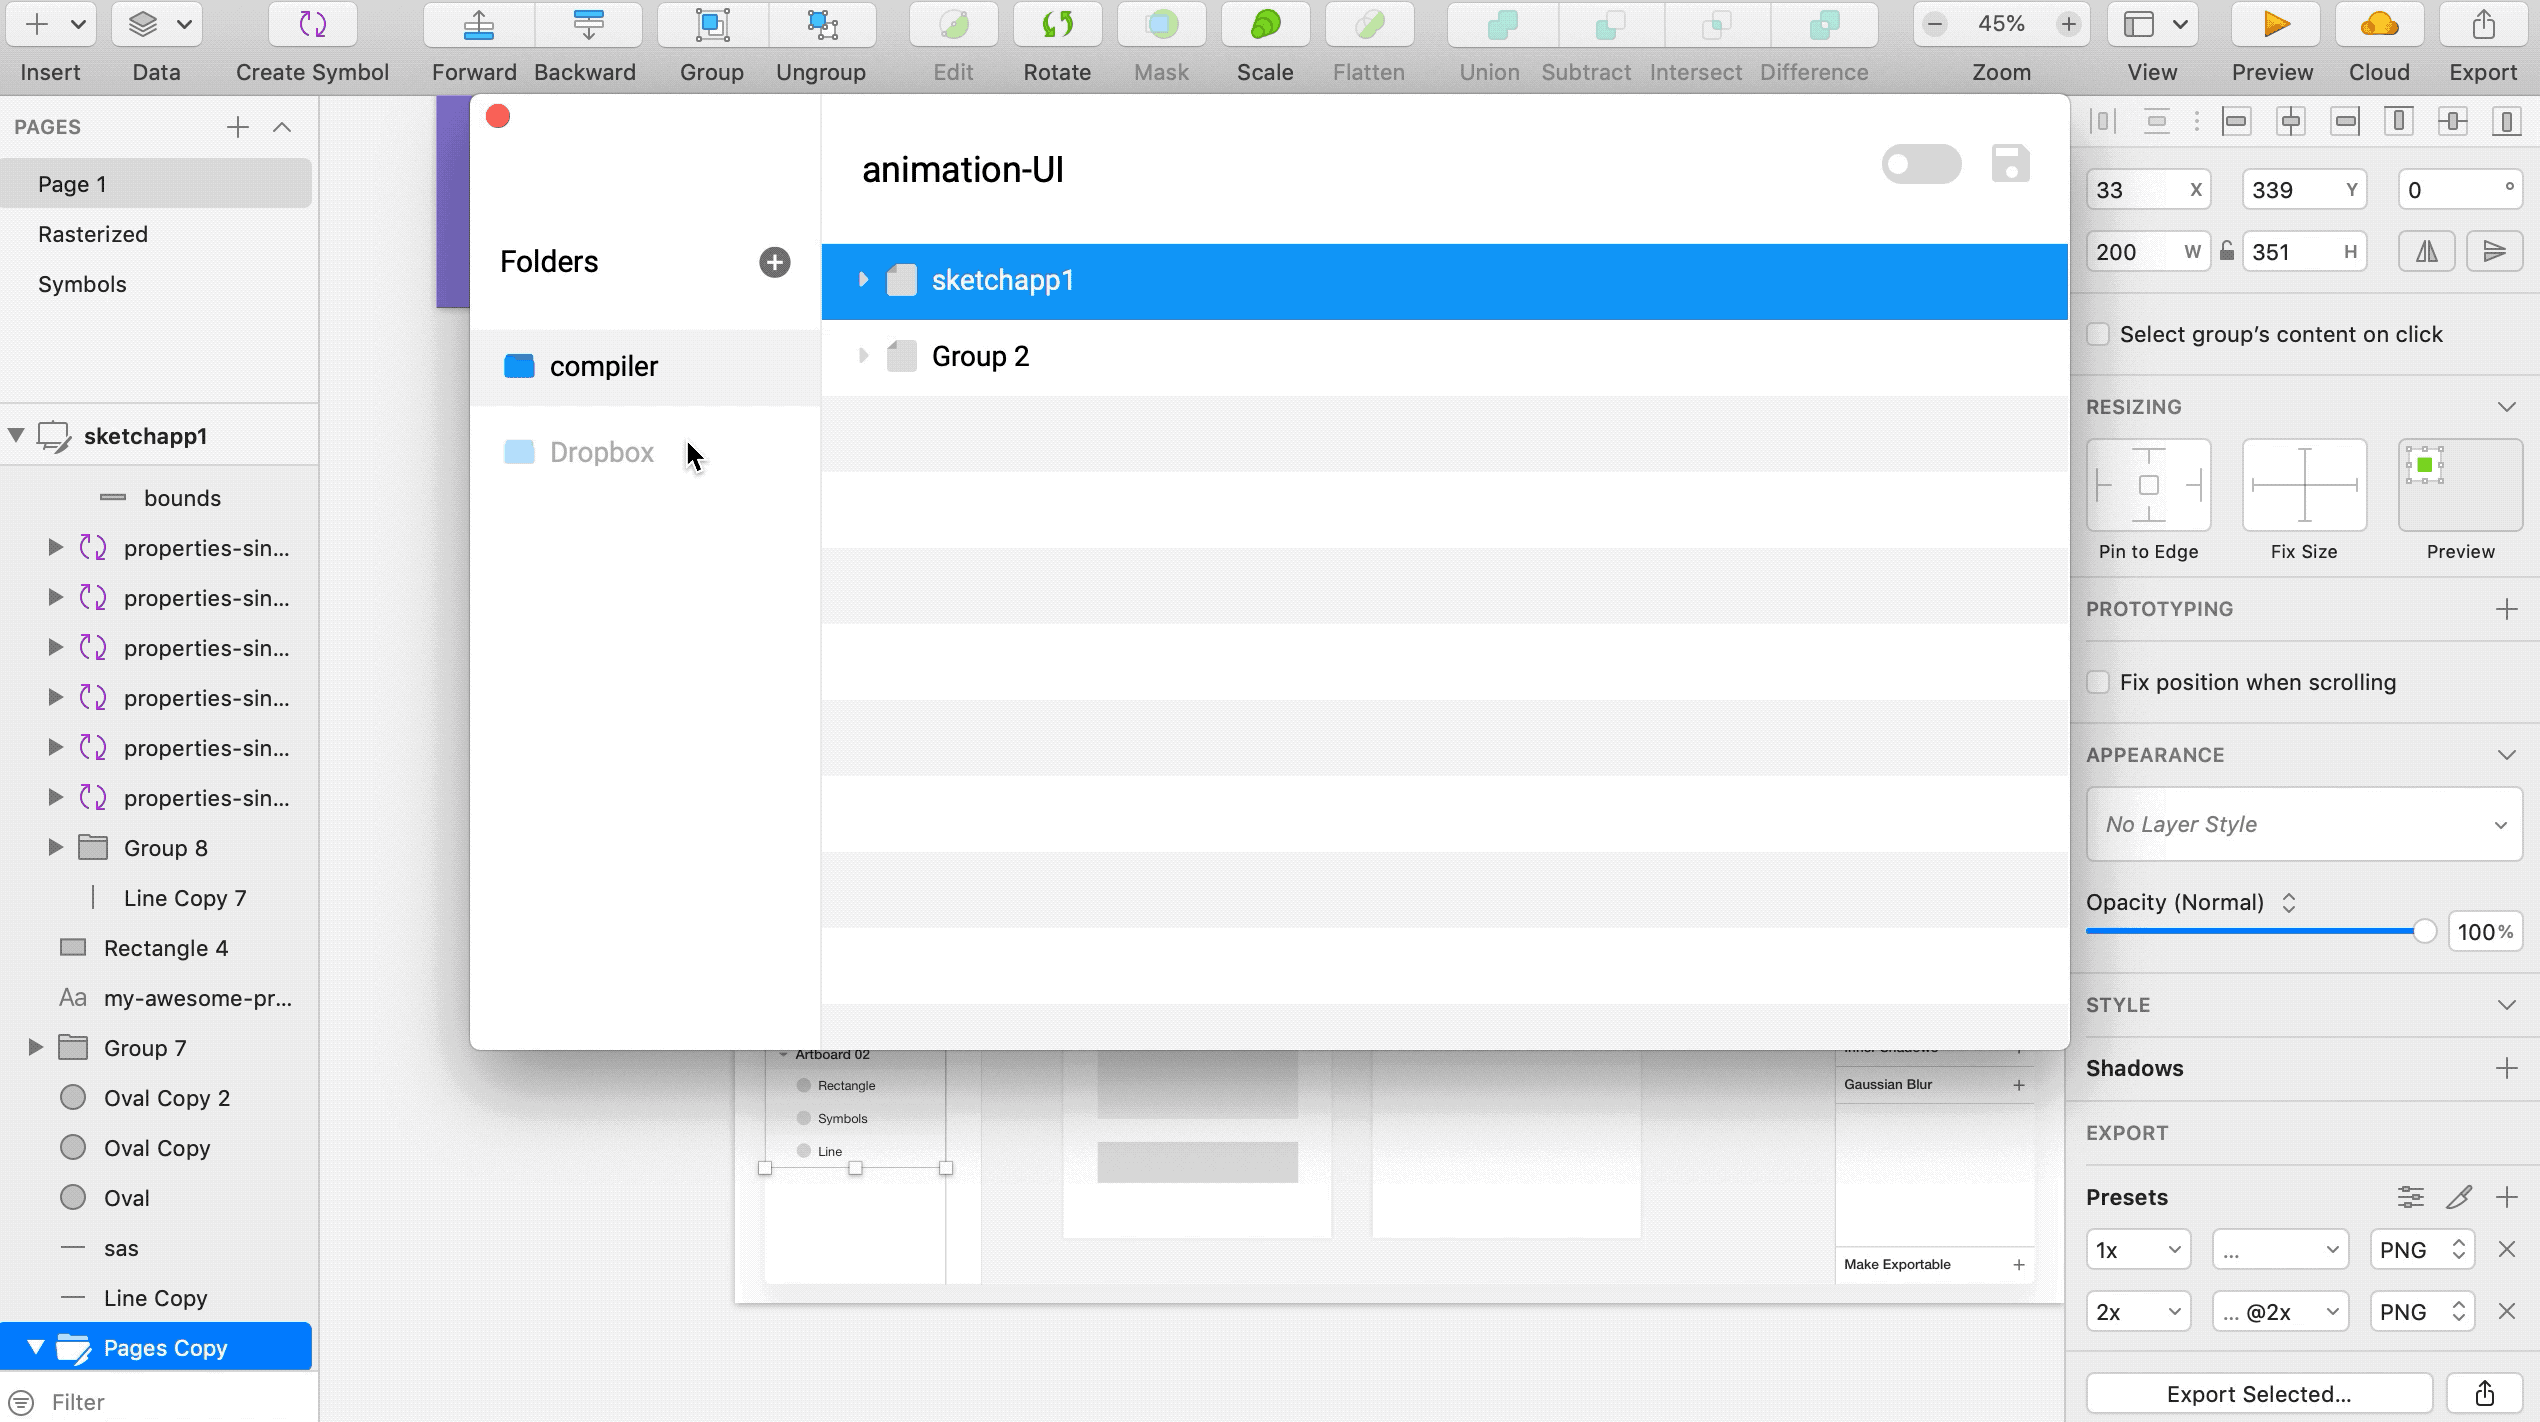Expand sketchapp1 row in dialog
Image resolution: width=2540 pixels, height=1422 pixels.
click(863, 280)
